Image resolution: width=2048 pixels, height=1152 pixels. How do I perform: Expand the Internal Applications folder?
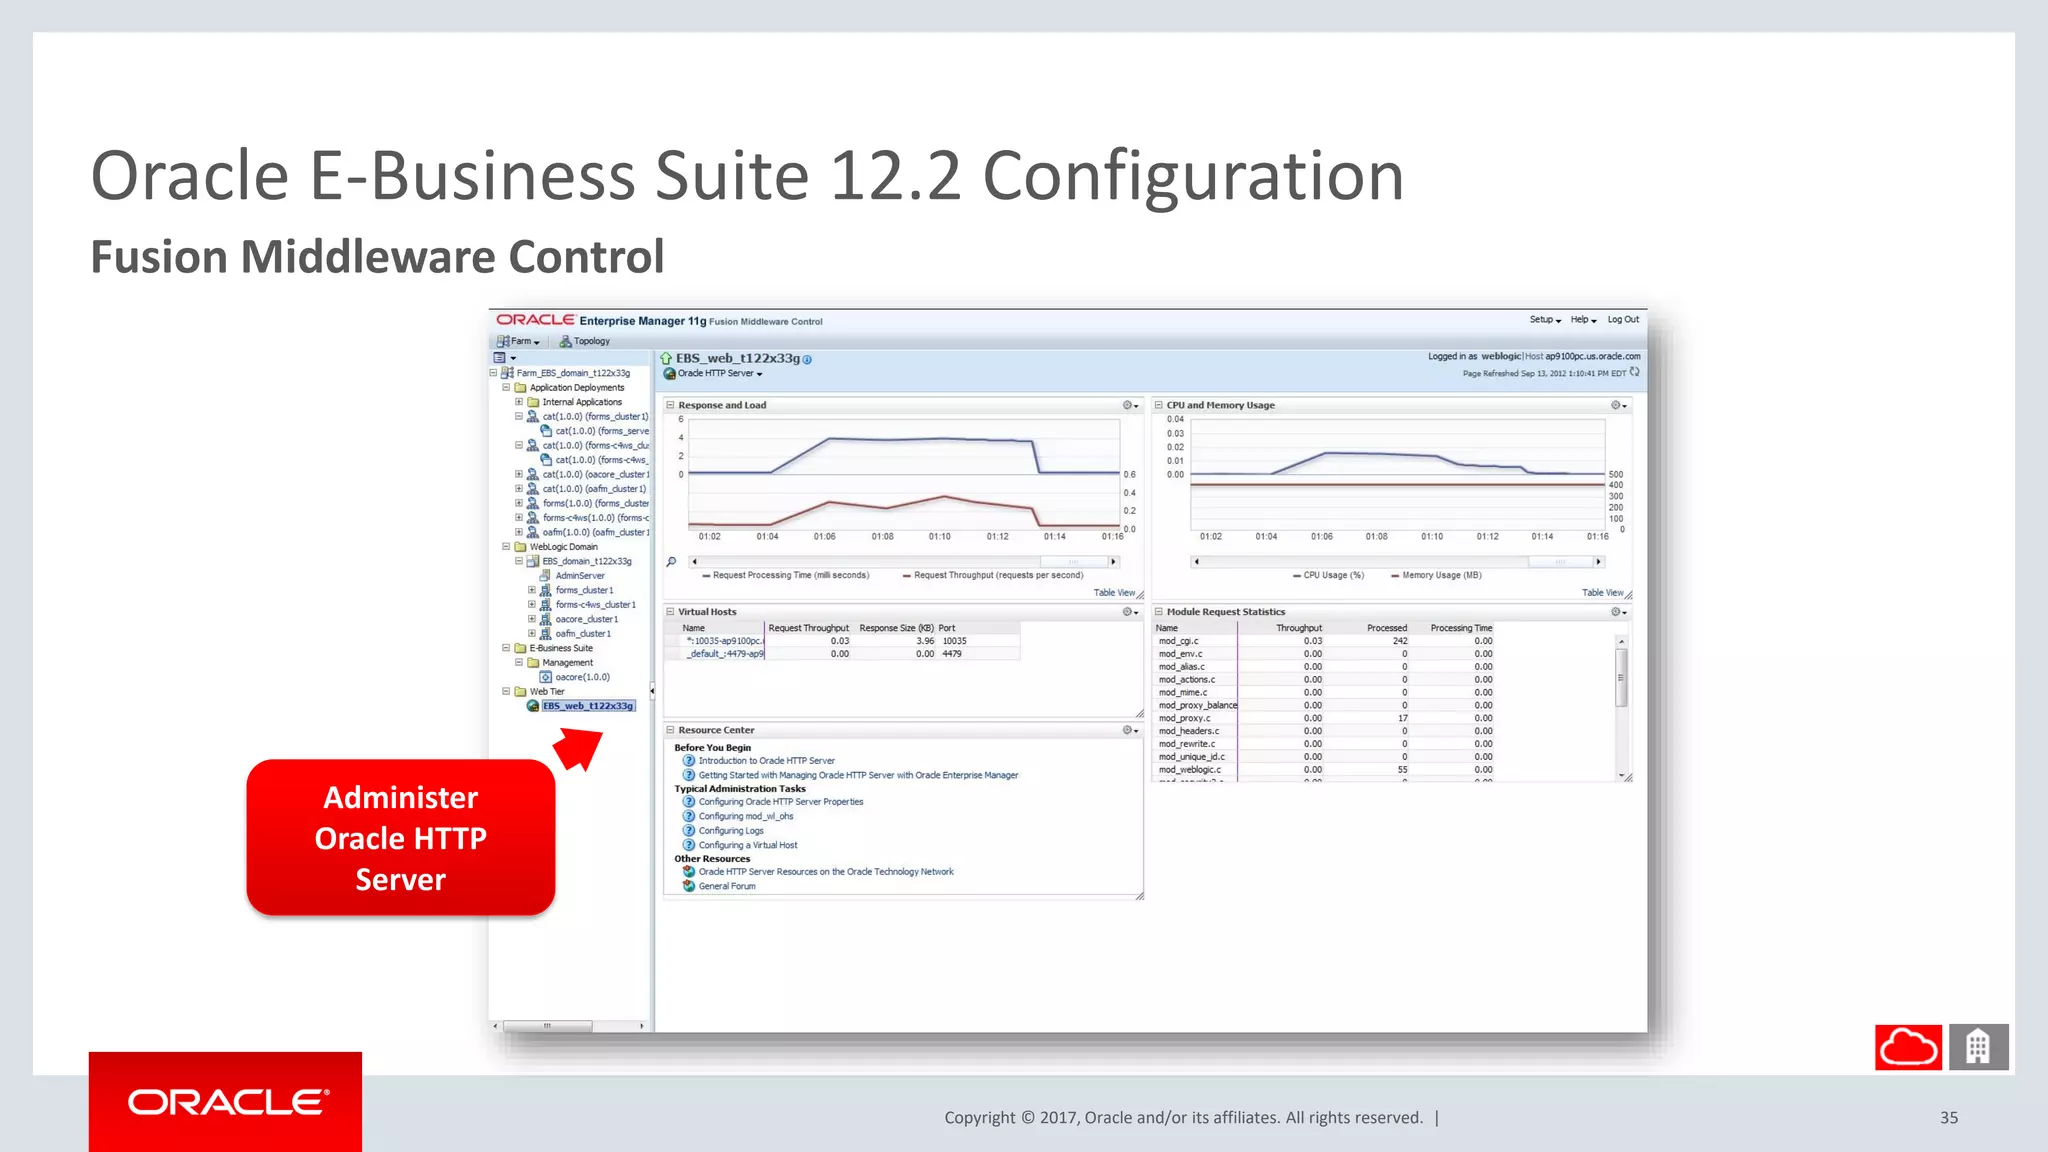[x=519, y=402]
